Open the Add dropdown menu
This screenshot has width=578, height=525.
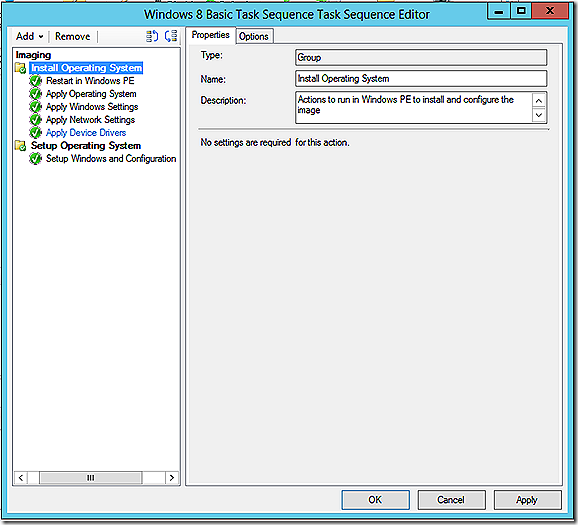[29, 36]
